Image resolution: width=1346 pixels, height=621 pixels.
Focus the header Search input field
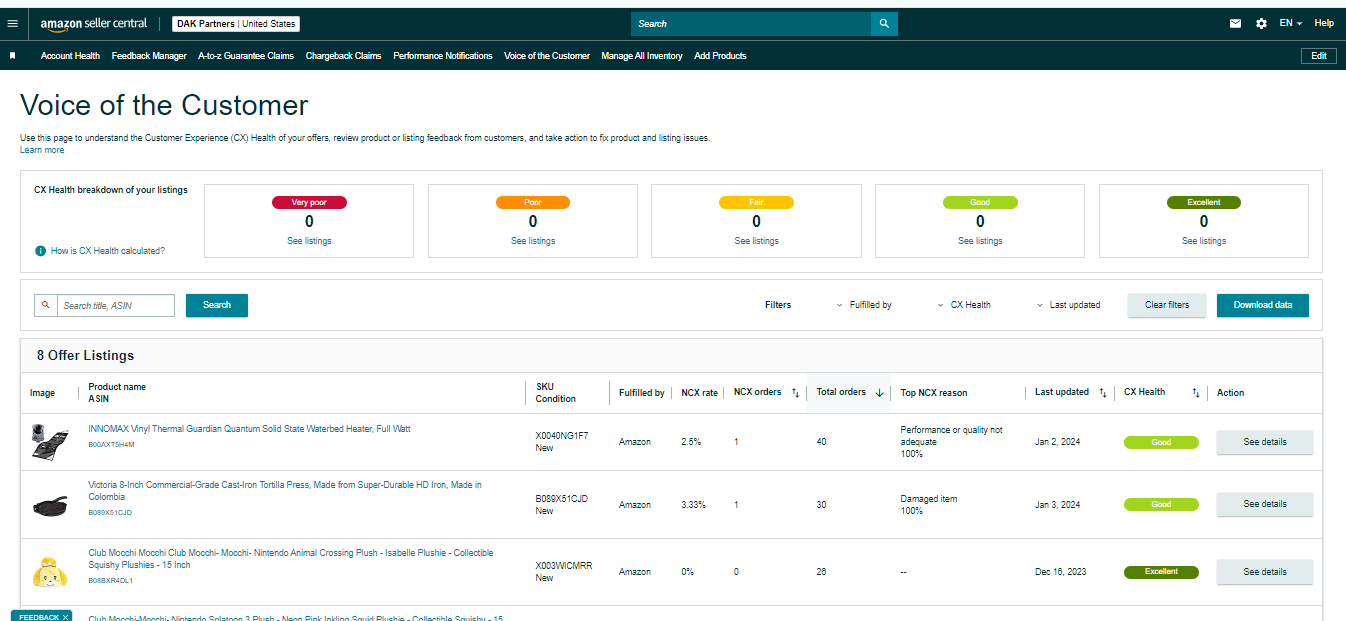point(751,23)
